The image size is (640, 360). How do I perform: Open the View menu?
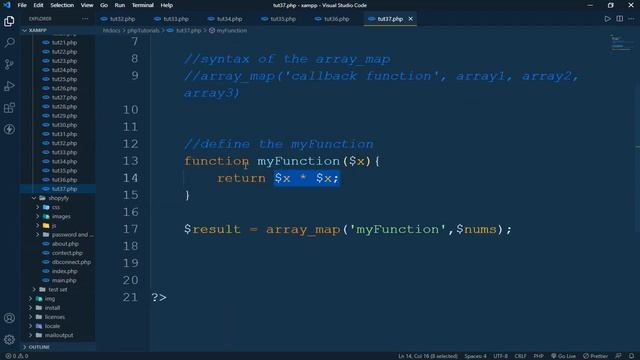(87, 5)
